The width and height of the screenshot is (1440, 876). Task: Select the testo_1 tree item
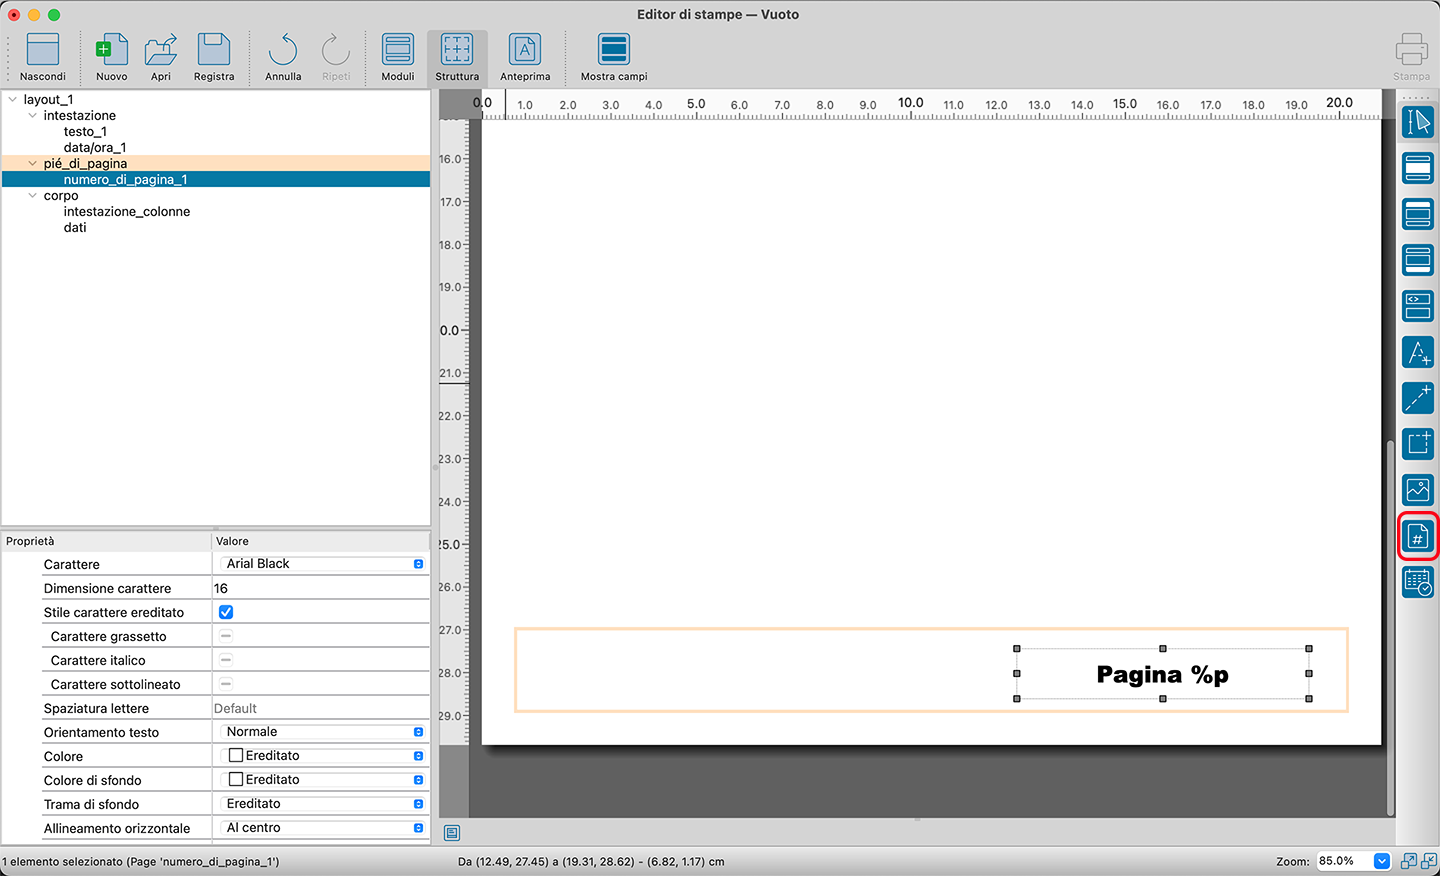85,132
